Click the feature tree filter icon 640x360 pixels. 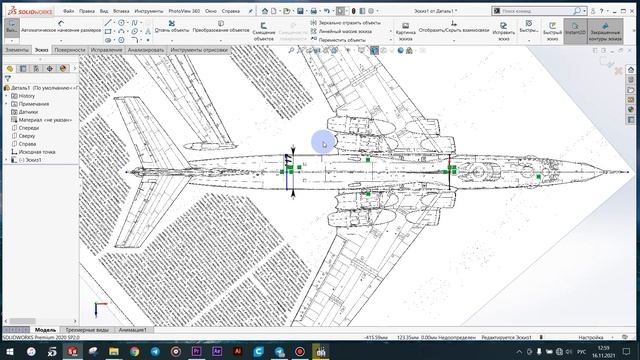coord(8,78)
